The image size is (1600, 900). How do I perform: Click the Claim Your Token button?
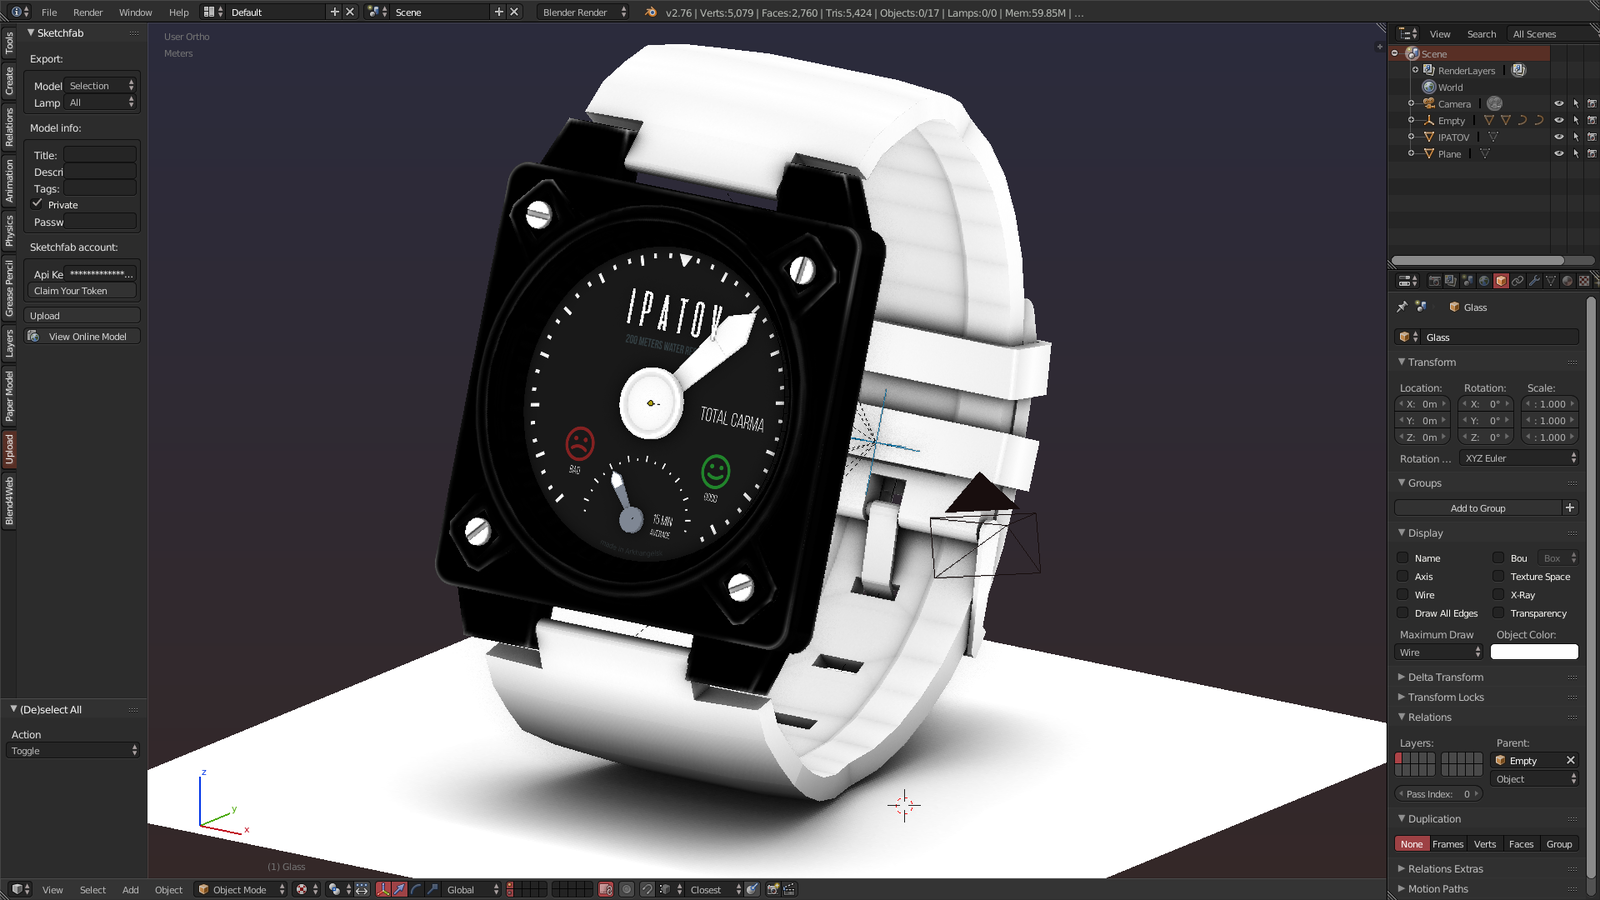coord(82,291)
